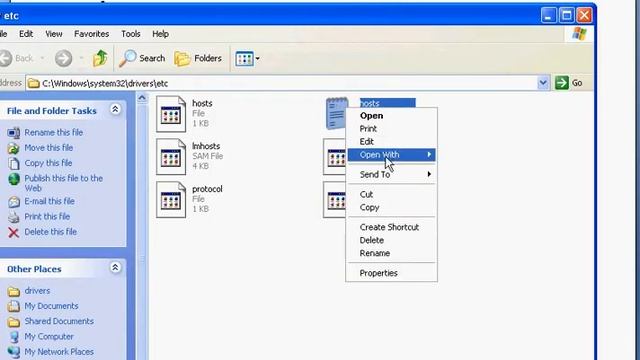Click Print this file
This screenshot has height=360, width=640.
tap(47, 216)
